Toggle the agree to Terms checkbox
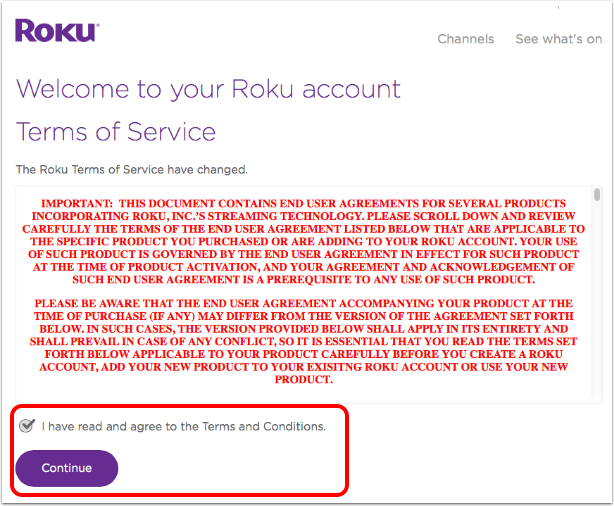 coord(27,425)
